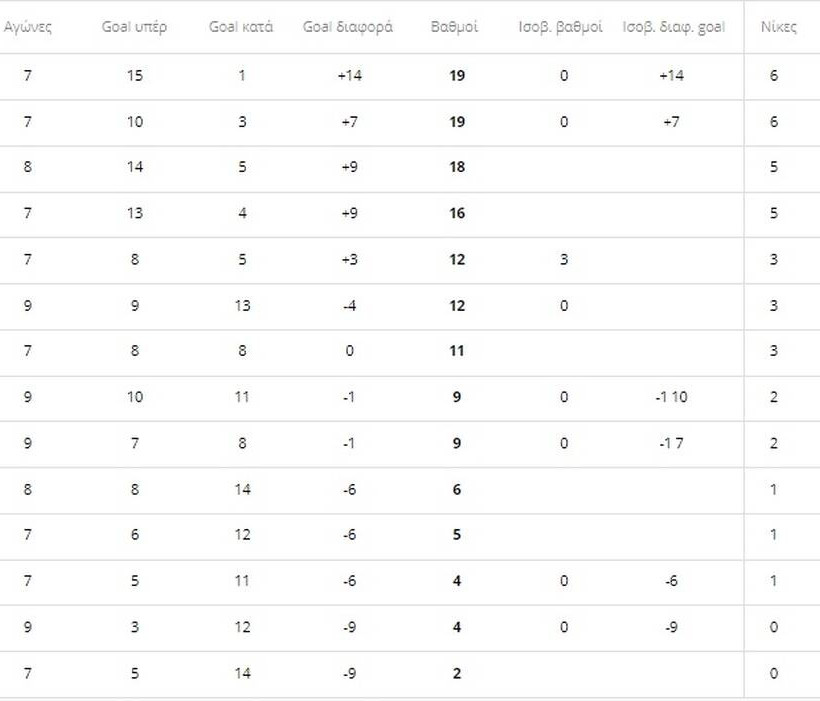
Task: Select the -1 10 tiebreak cell
Action: (672, 397)
